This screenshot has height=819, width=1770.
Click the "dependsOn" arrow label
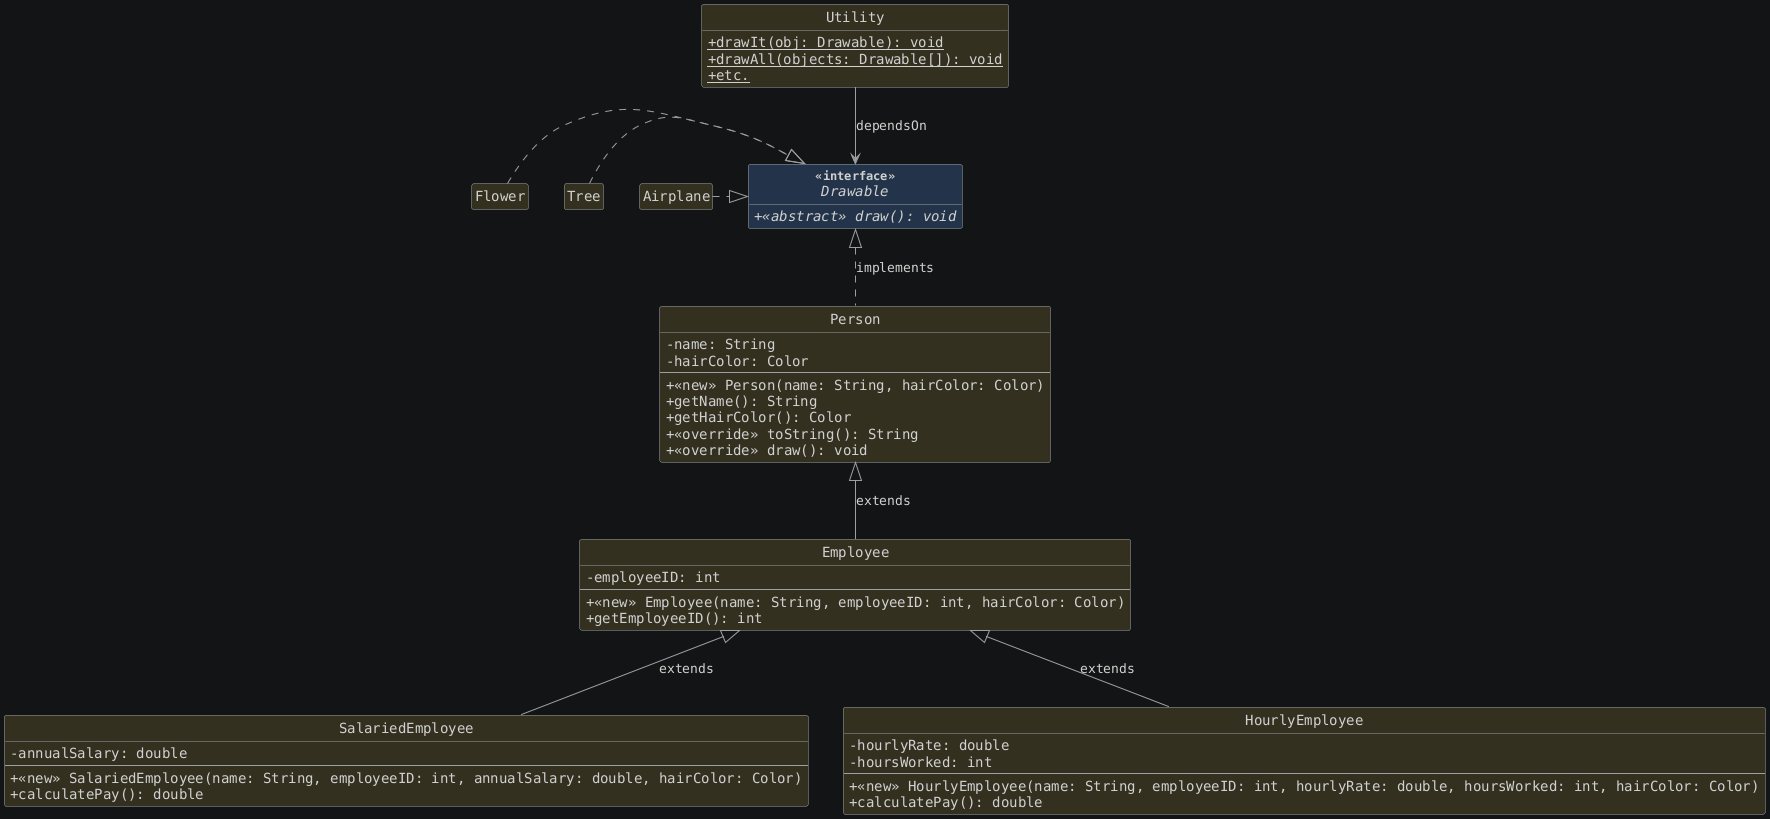click(891, 126)
